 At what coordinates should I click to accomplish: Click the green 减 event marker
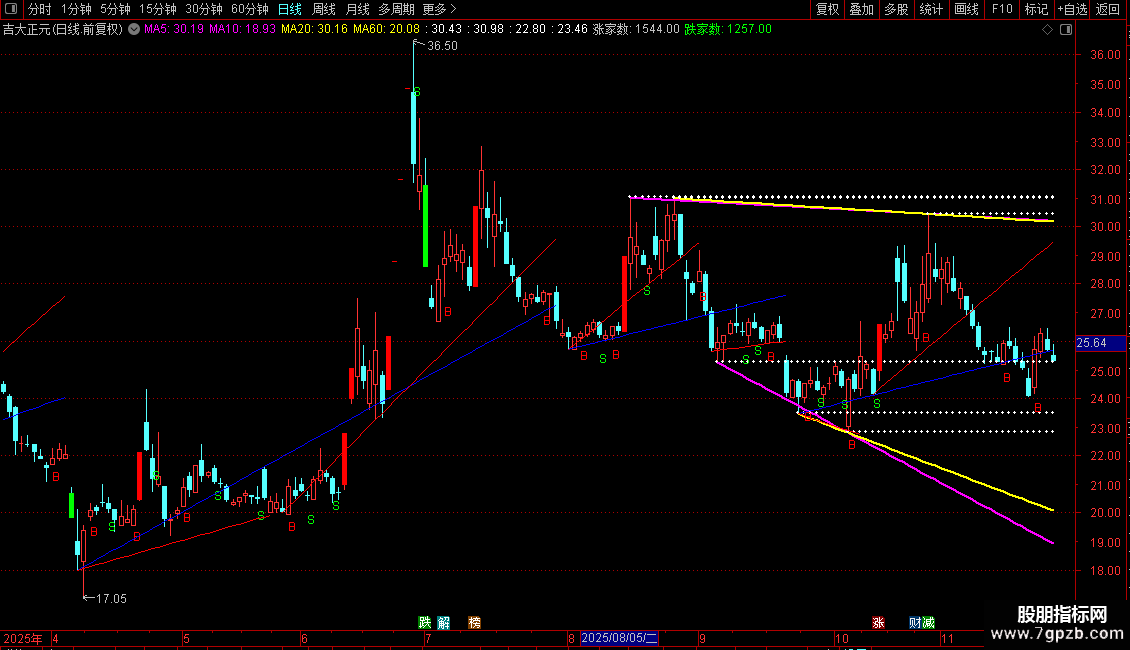point(928,623)
